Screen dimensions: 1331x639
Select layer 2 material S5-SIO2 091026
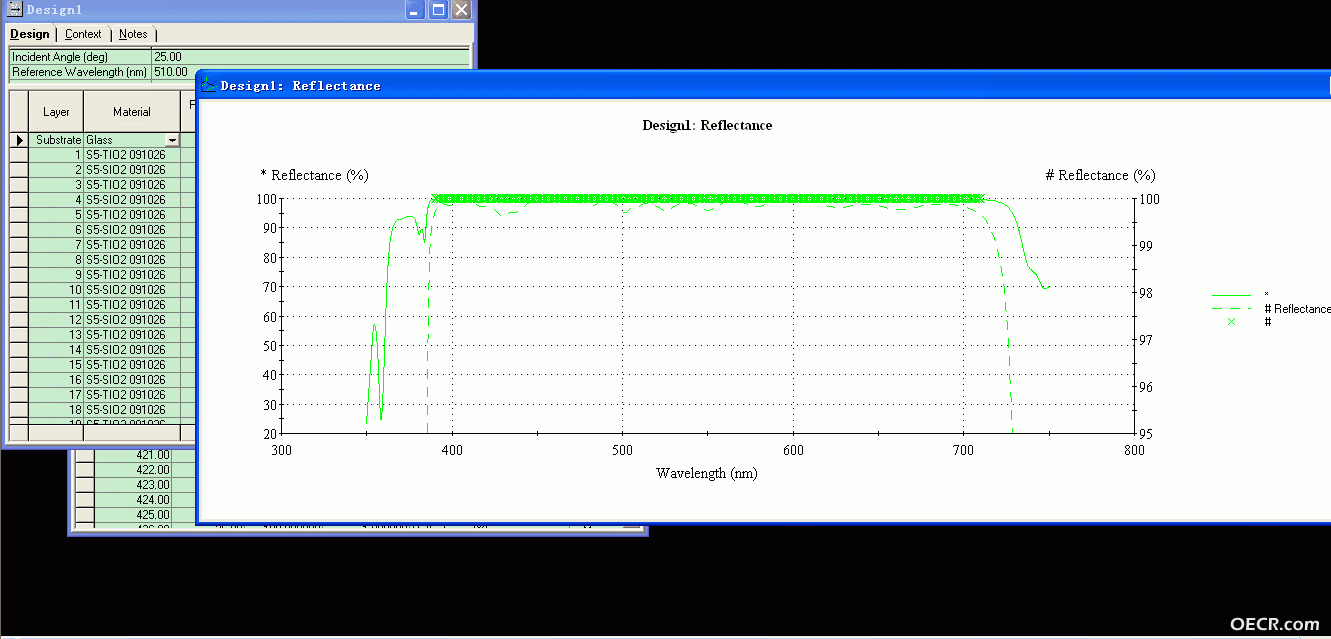pos(132,170)
